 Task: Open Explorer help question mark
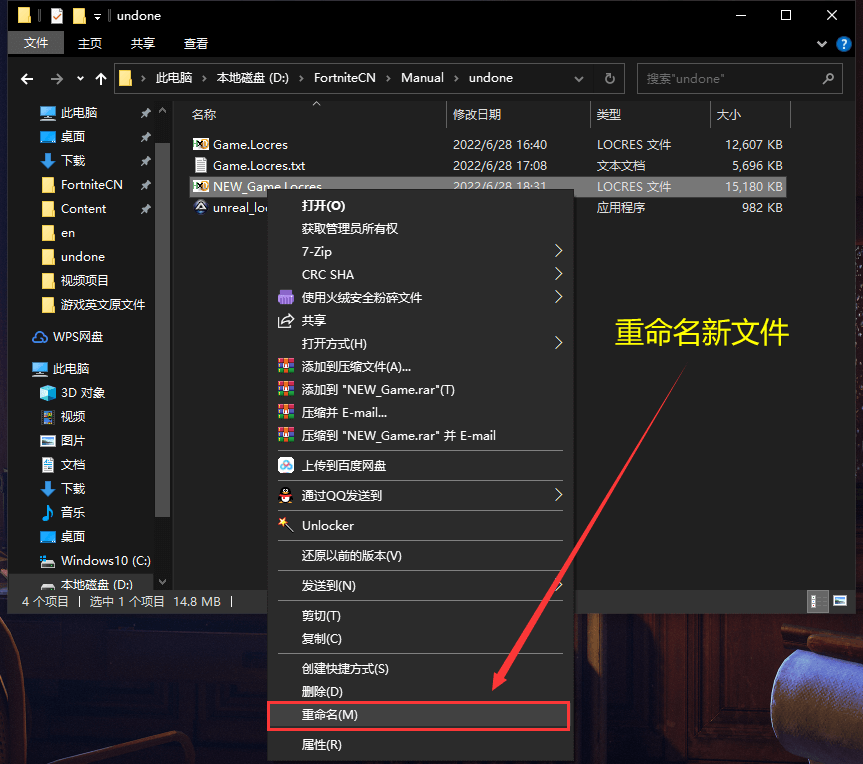(843, 43)
